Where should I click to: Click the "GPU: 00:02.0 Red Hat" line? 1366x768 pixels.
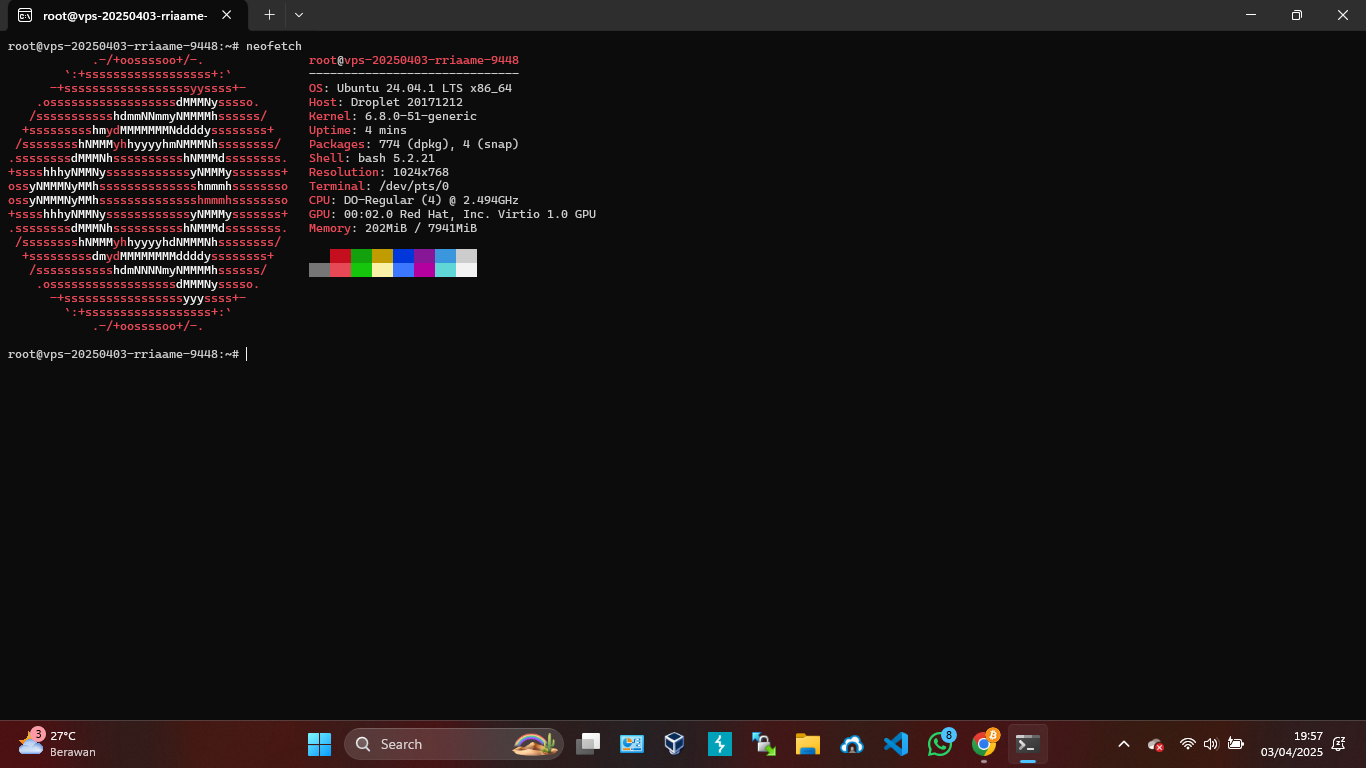point(452,214)
